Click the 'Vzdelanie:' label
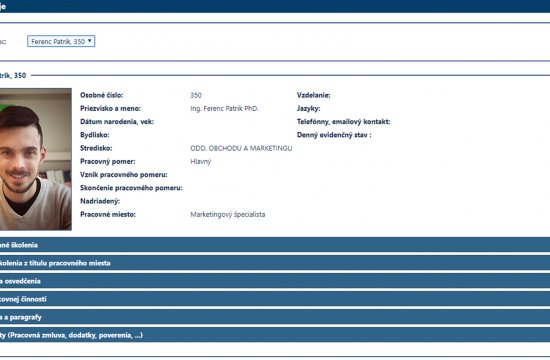This screenshot has height=360, width=550. (314, 95)
